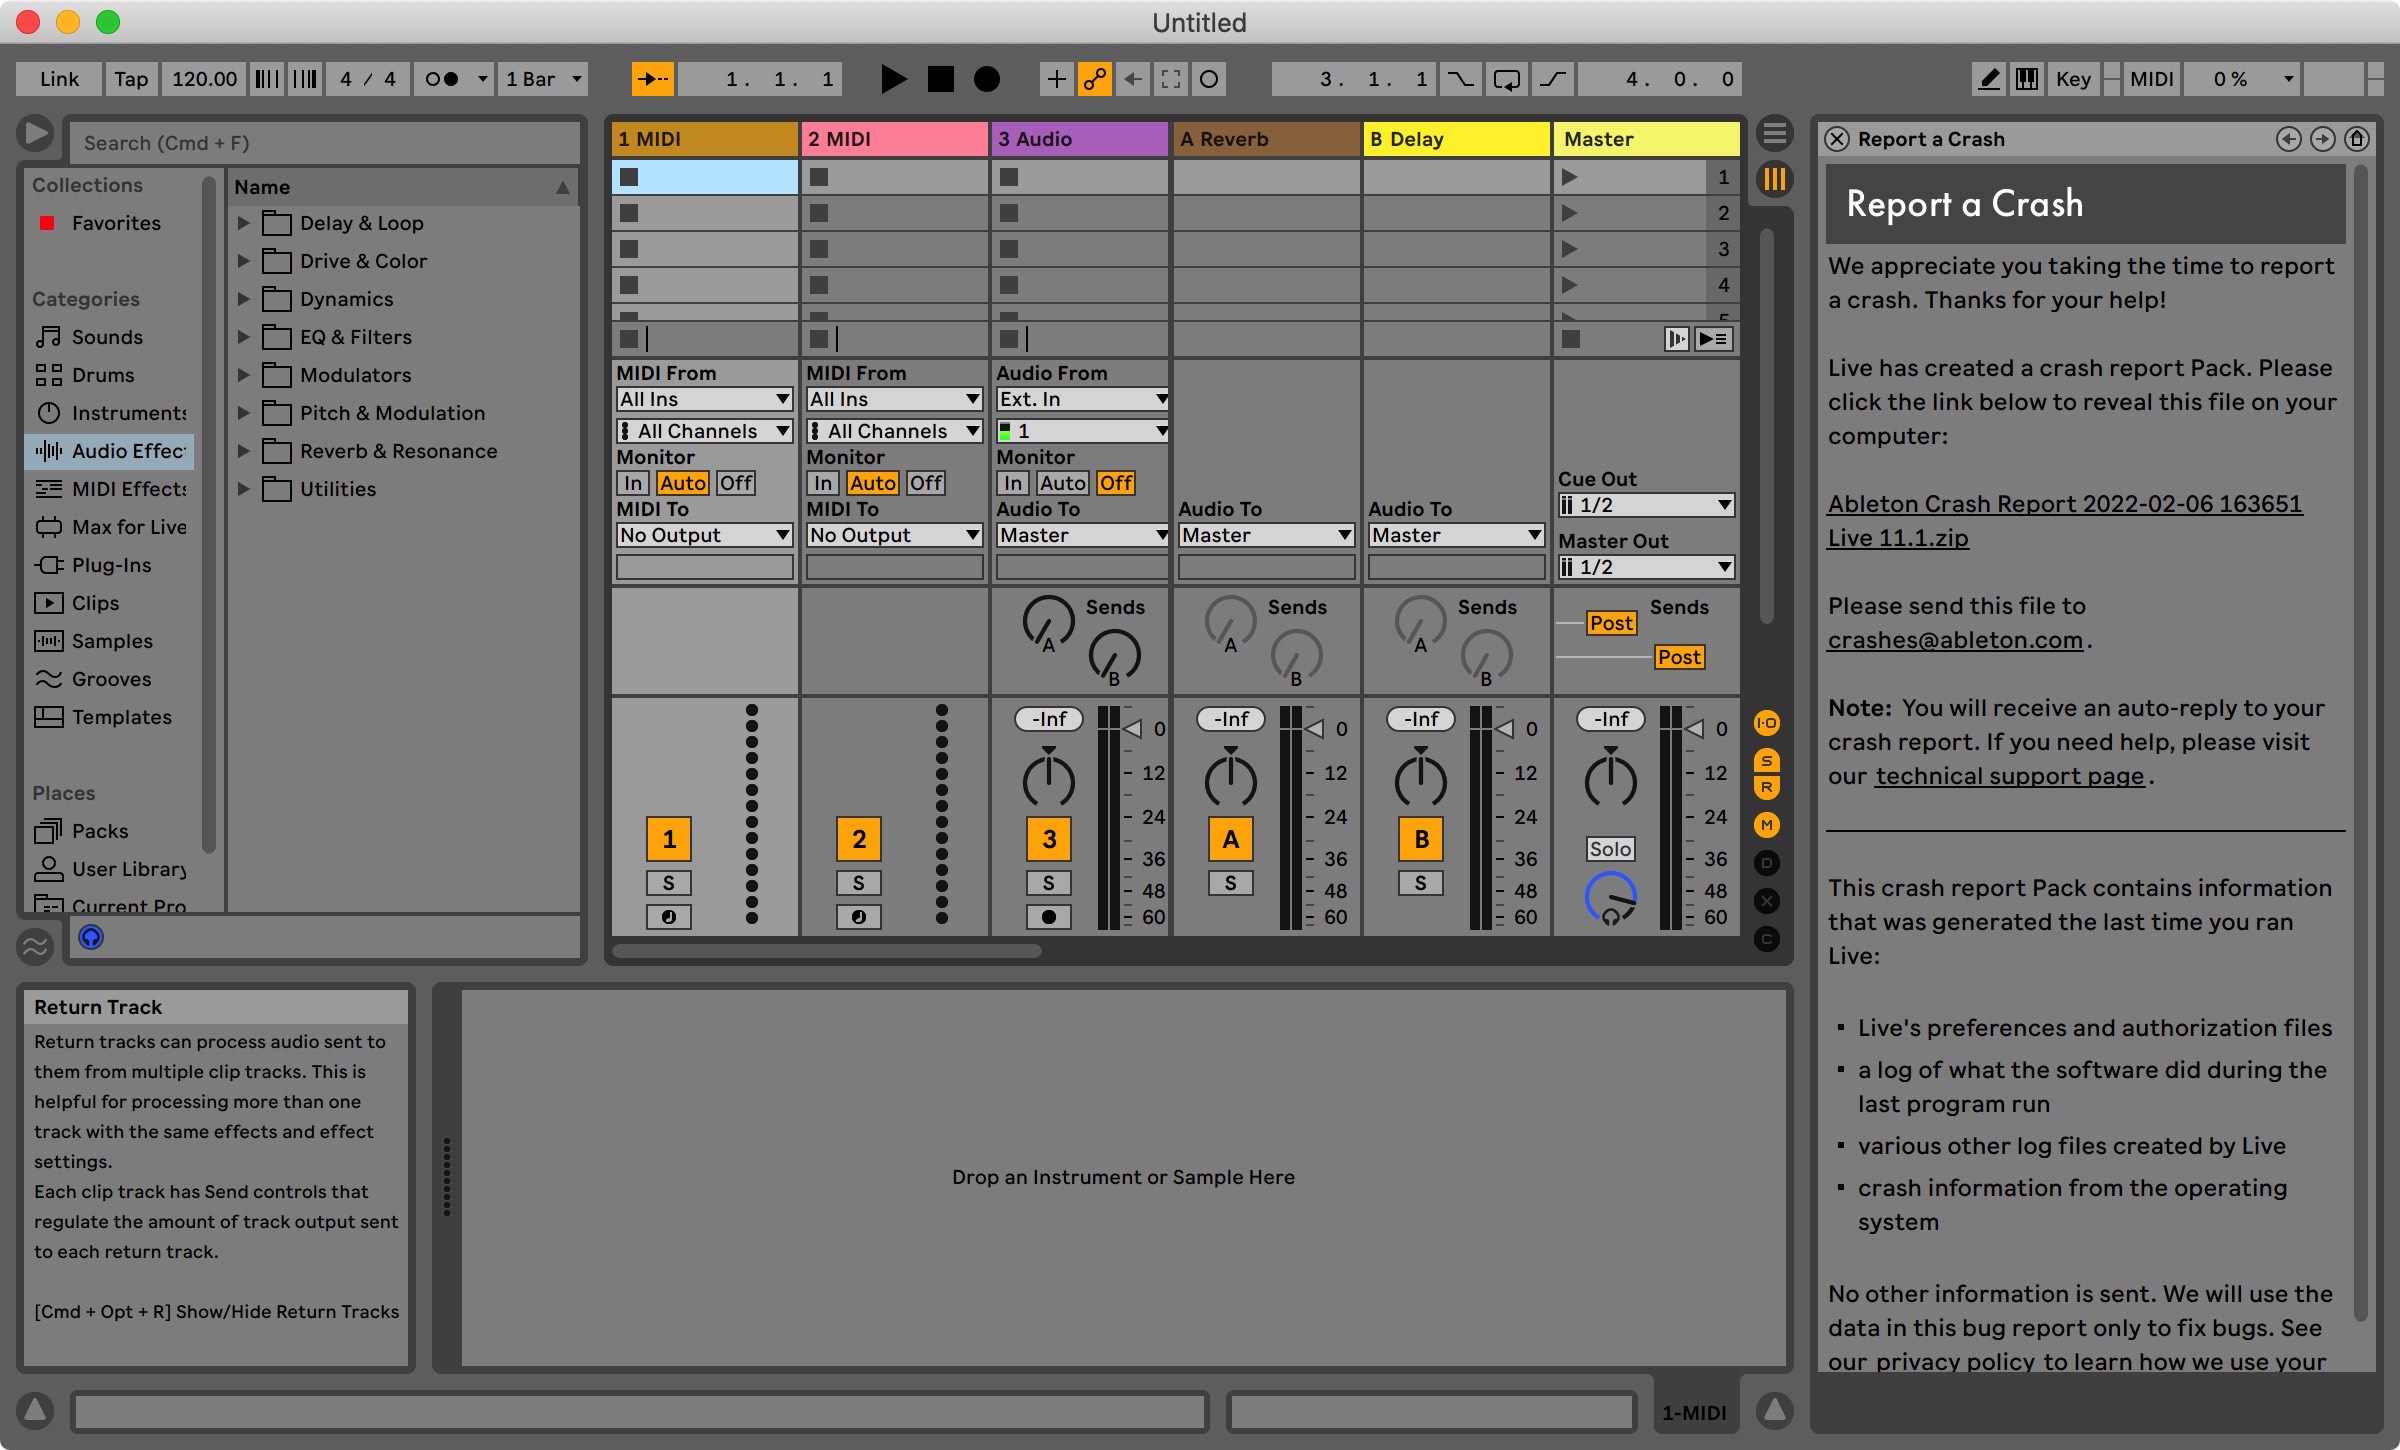
Task: Close the Report a Crash help panel
Action: (x=1837, y=139)
